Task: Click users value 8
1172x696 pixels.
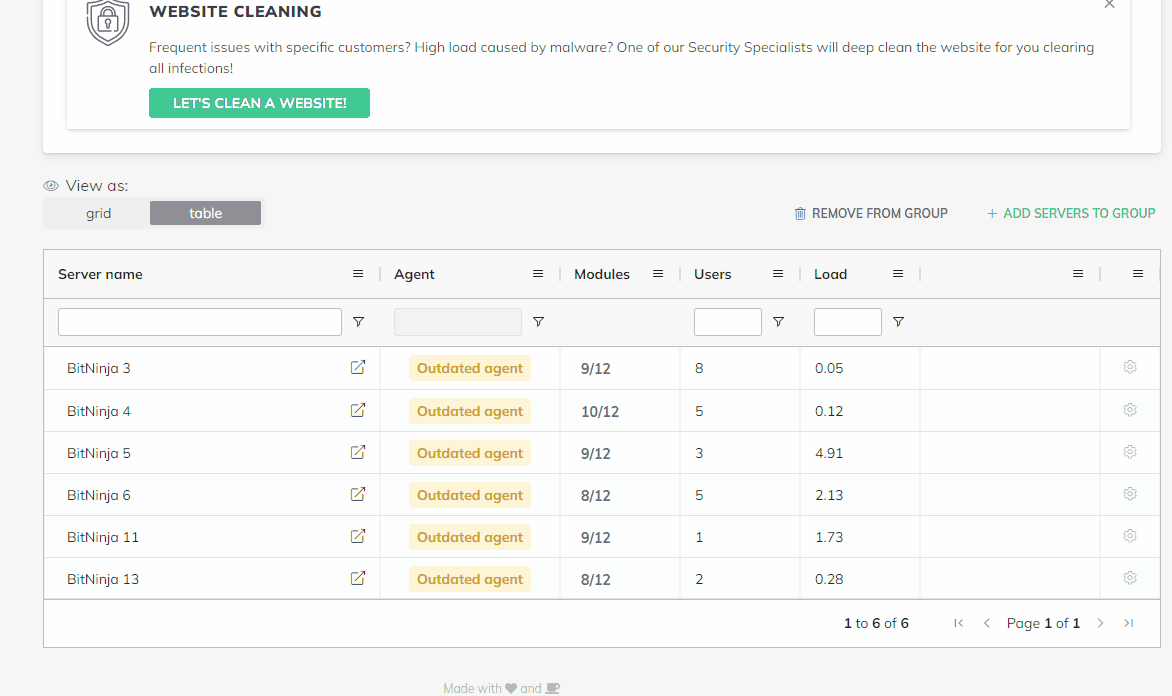Action: click(x=699, y=368)
